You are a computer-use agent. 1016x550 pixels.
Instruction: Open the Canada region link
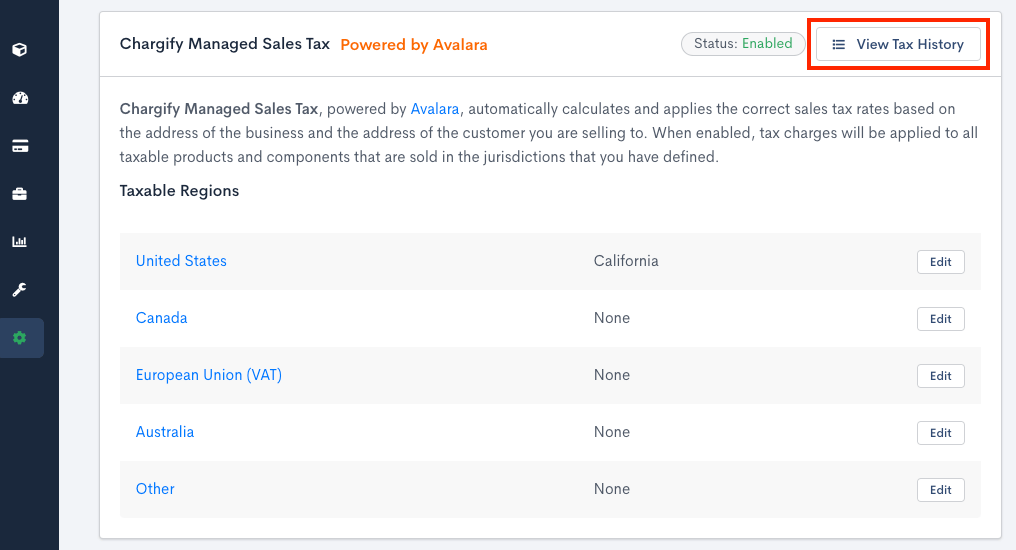point(161,318)
